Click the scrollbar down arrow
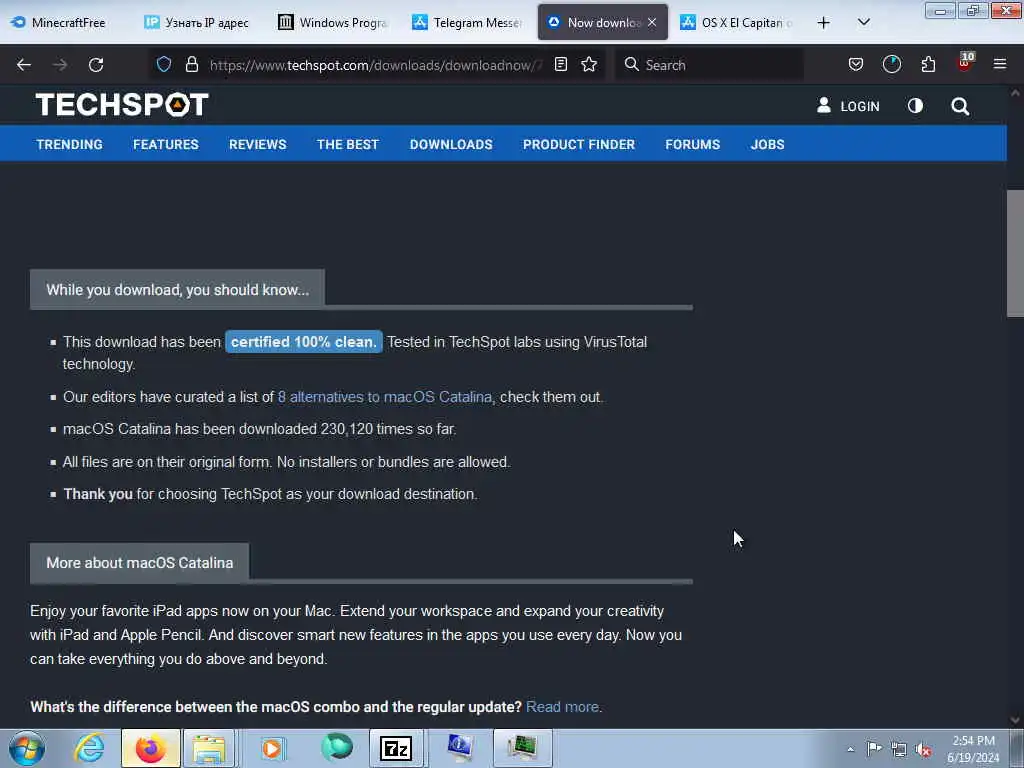The width and height of the screenshot is (1024, 768). coord(1015,720)
